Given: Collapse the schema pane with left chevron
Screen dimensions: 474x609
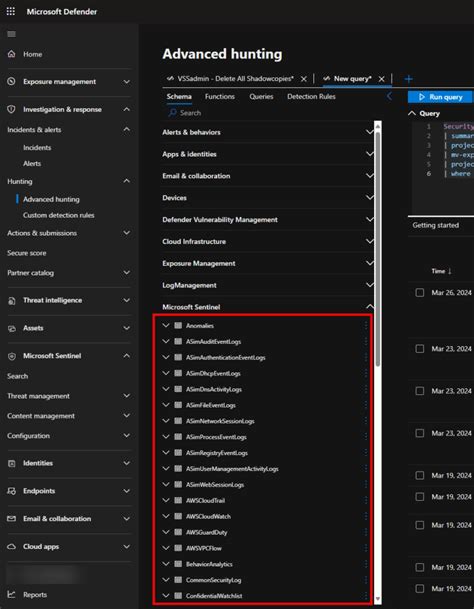Looking at the screenshot, I should pyautogui.click(x=389, y=96).
